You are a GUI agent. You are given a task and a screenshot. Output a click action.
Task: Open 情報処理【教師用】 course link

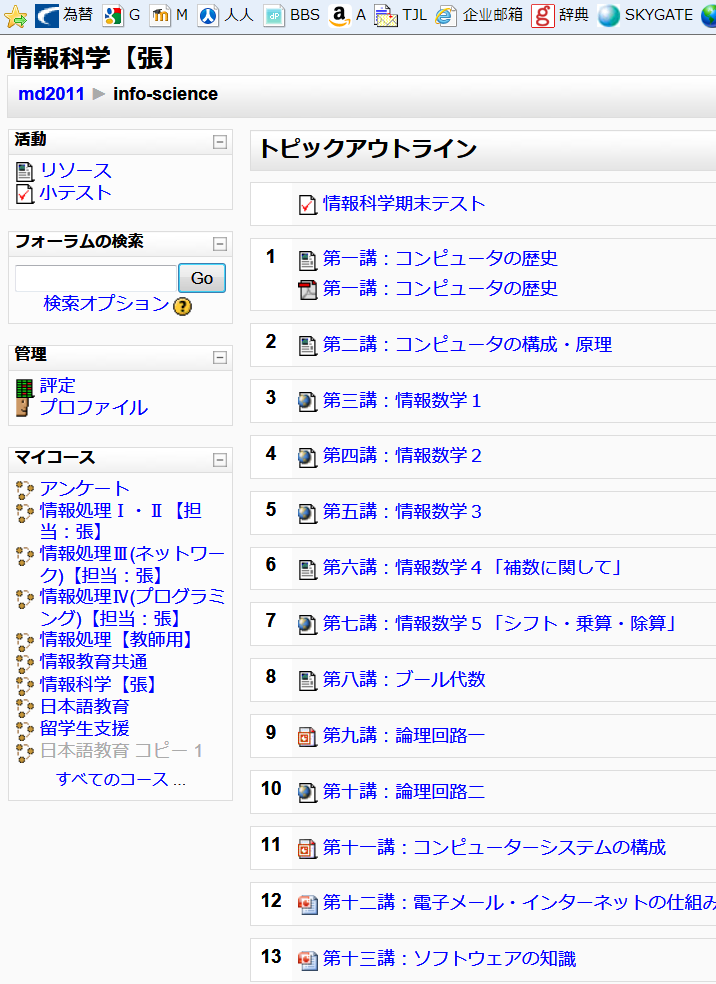point(119,639)
